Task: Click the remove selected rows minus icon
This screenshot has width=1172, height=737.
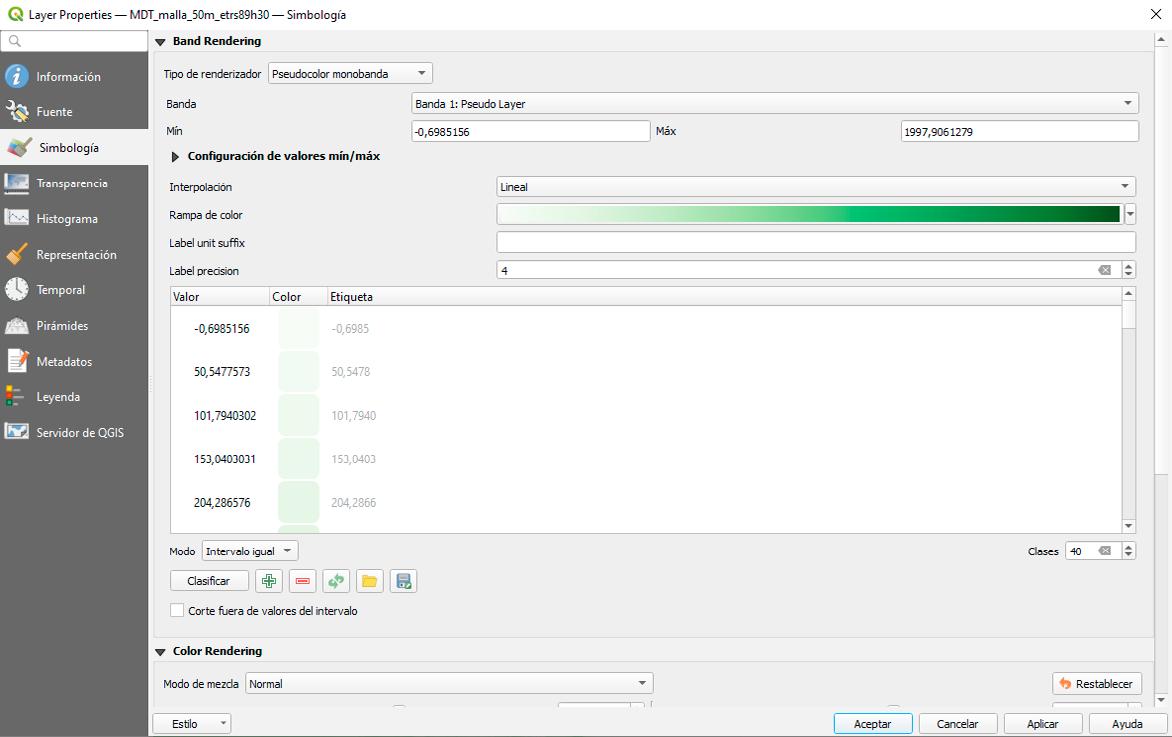Action: coord(303,581)
